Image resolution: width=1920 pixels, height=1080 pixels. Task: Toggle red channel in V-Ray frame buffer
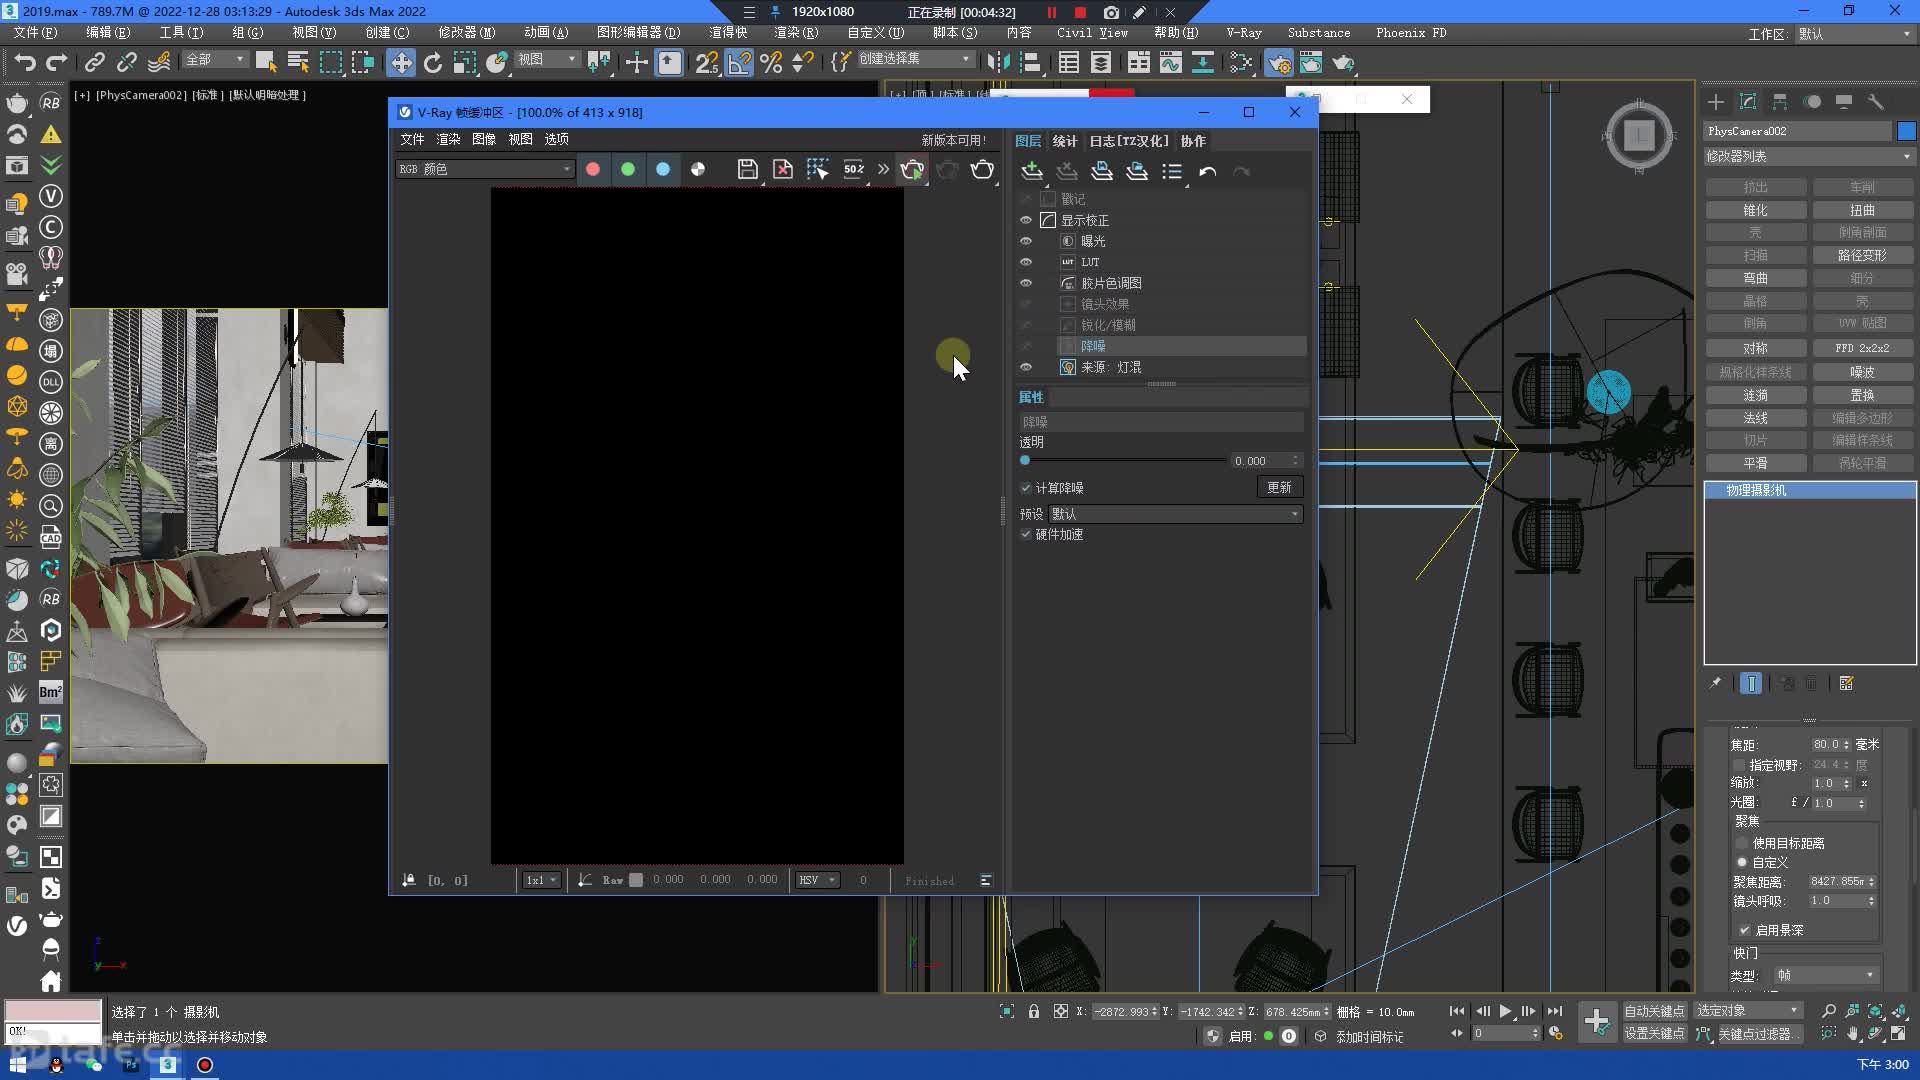[593, 169]
